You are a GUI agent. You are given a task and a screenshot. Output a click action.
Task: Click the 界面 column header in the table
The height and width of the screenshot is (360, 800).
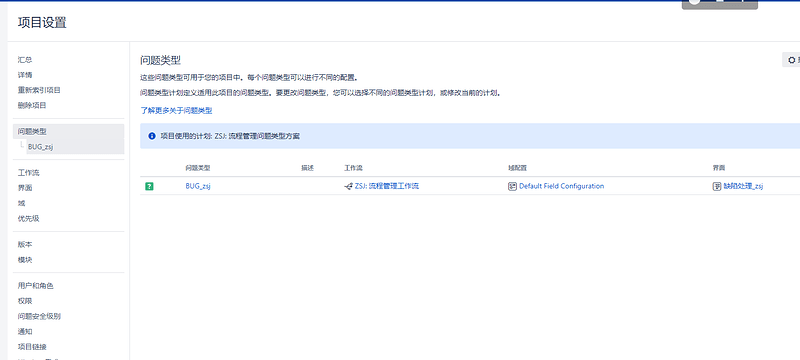[x=719, y=168]
